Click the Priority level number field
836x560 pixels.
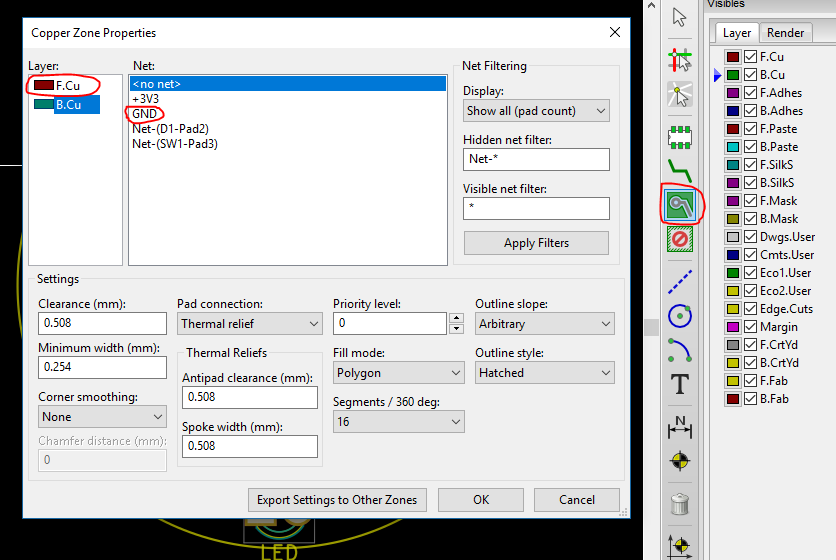coord(390,323)
